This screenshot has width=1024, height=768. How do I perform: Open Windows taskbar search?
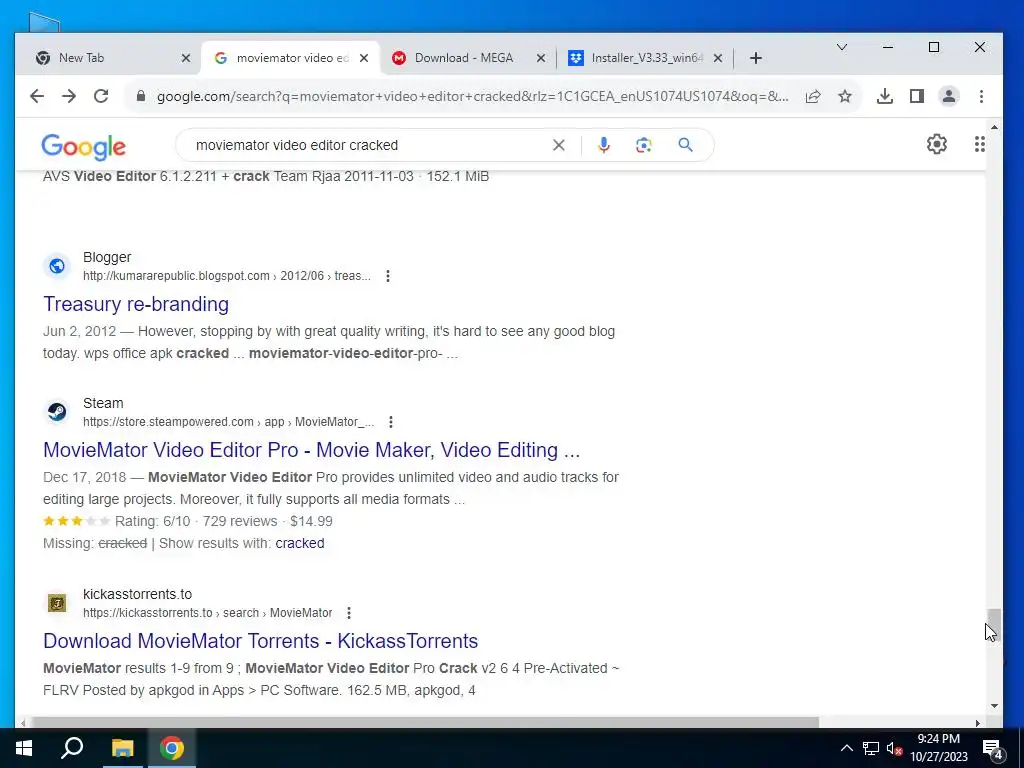coord(72,748)
